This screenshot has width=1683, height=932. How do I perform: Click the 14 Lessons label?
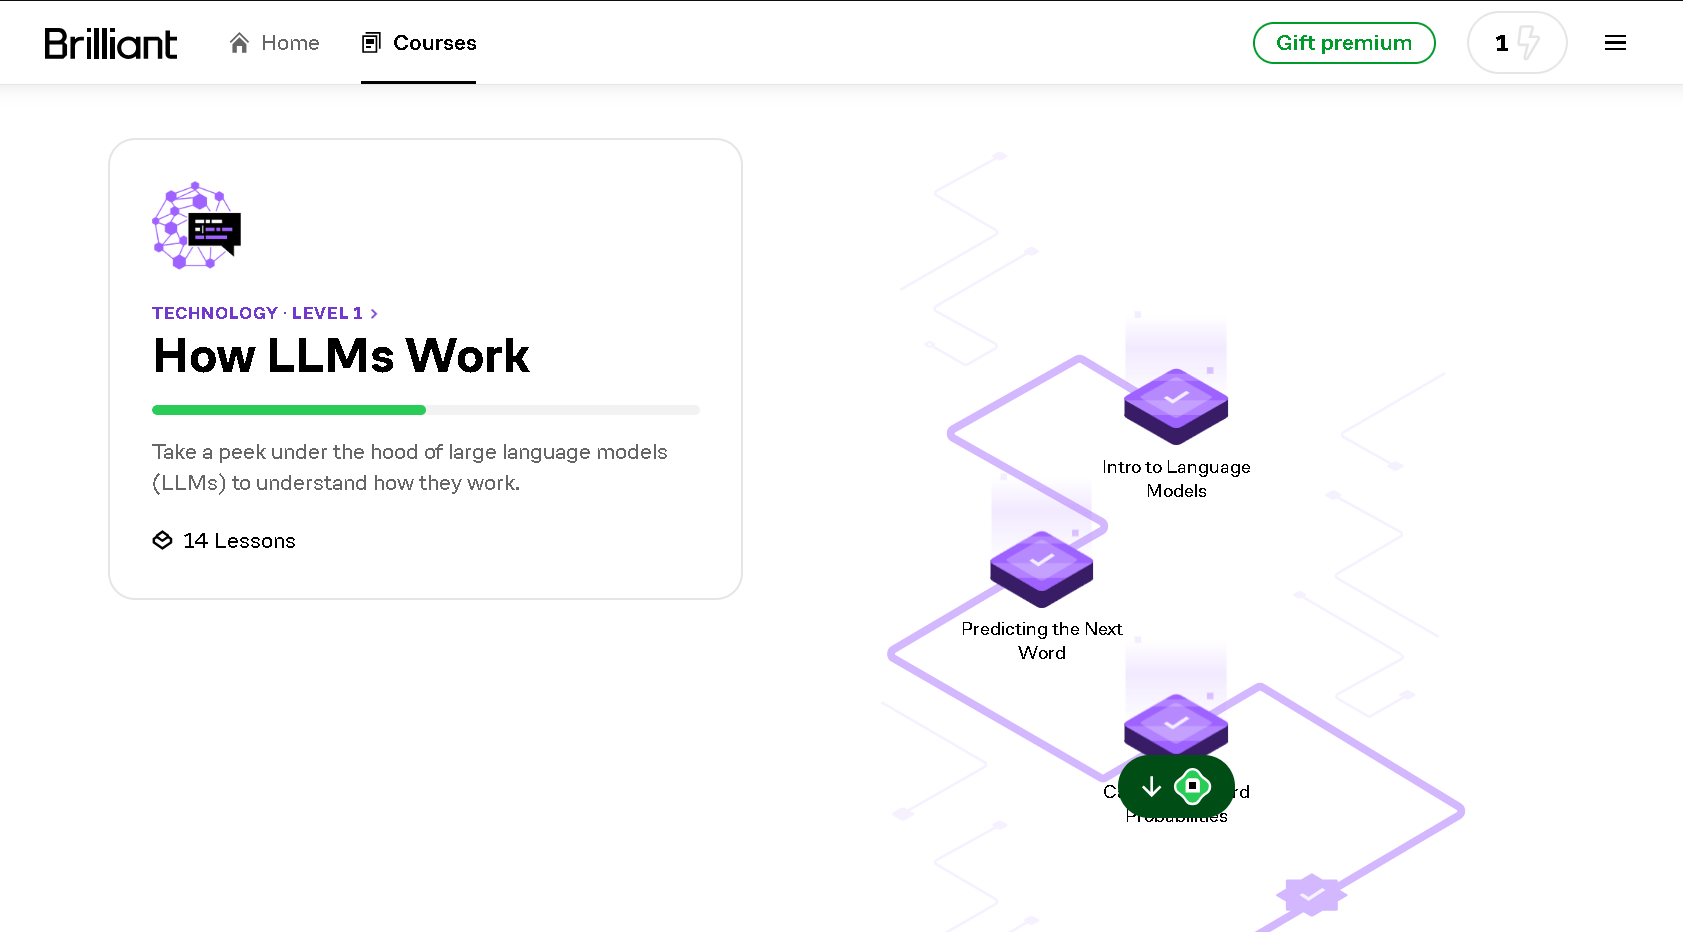pyautogui.click(x=239, y=541)
